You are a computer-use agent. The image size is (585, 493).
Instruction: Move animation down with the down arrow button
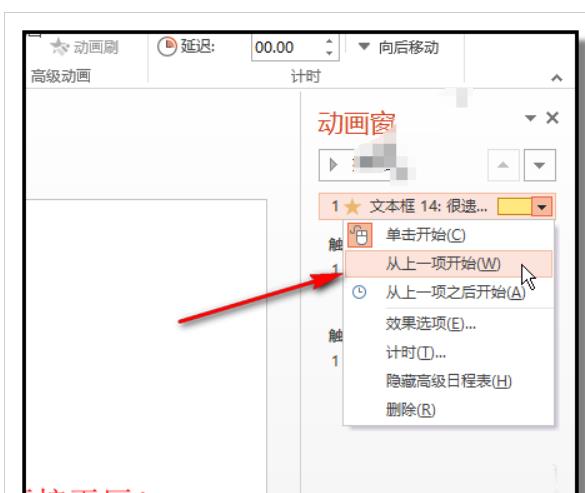pos(539,165)
